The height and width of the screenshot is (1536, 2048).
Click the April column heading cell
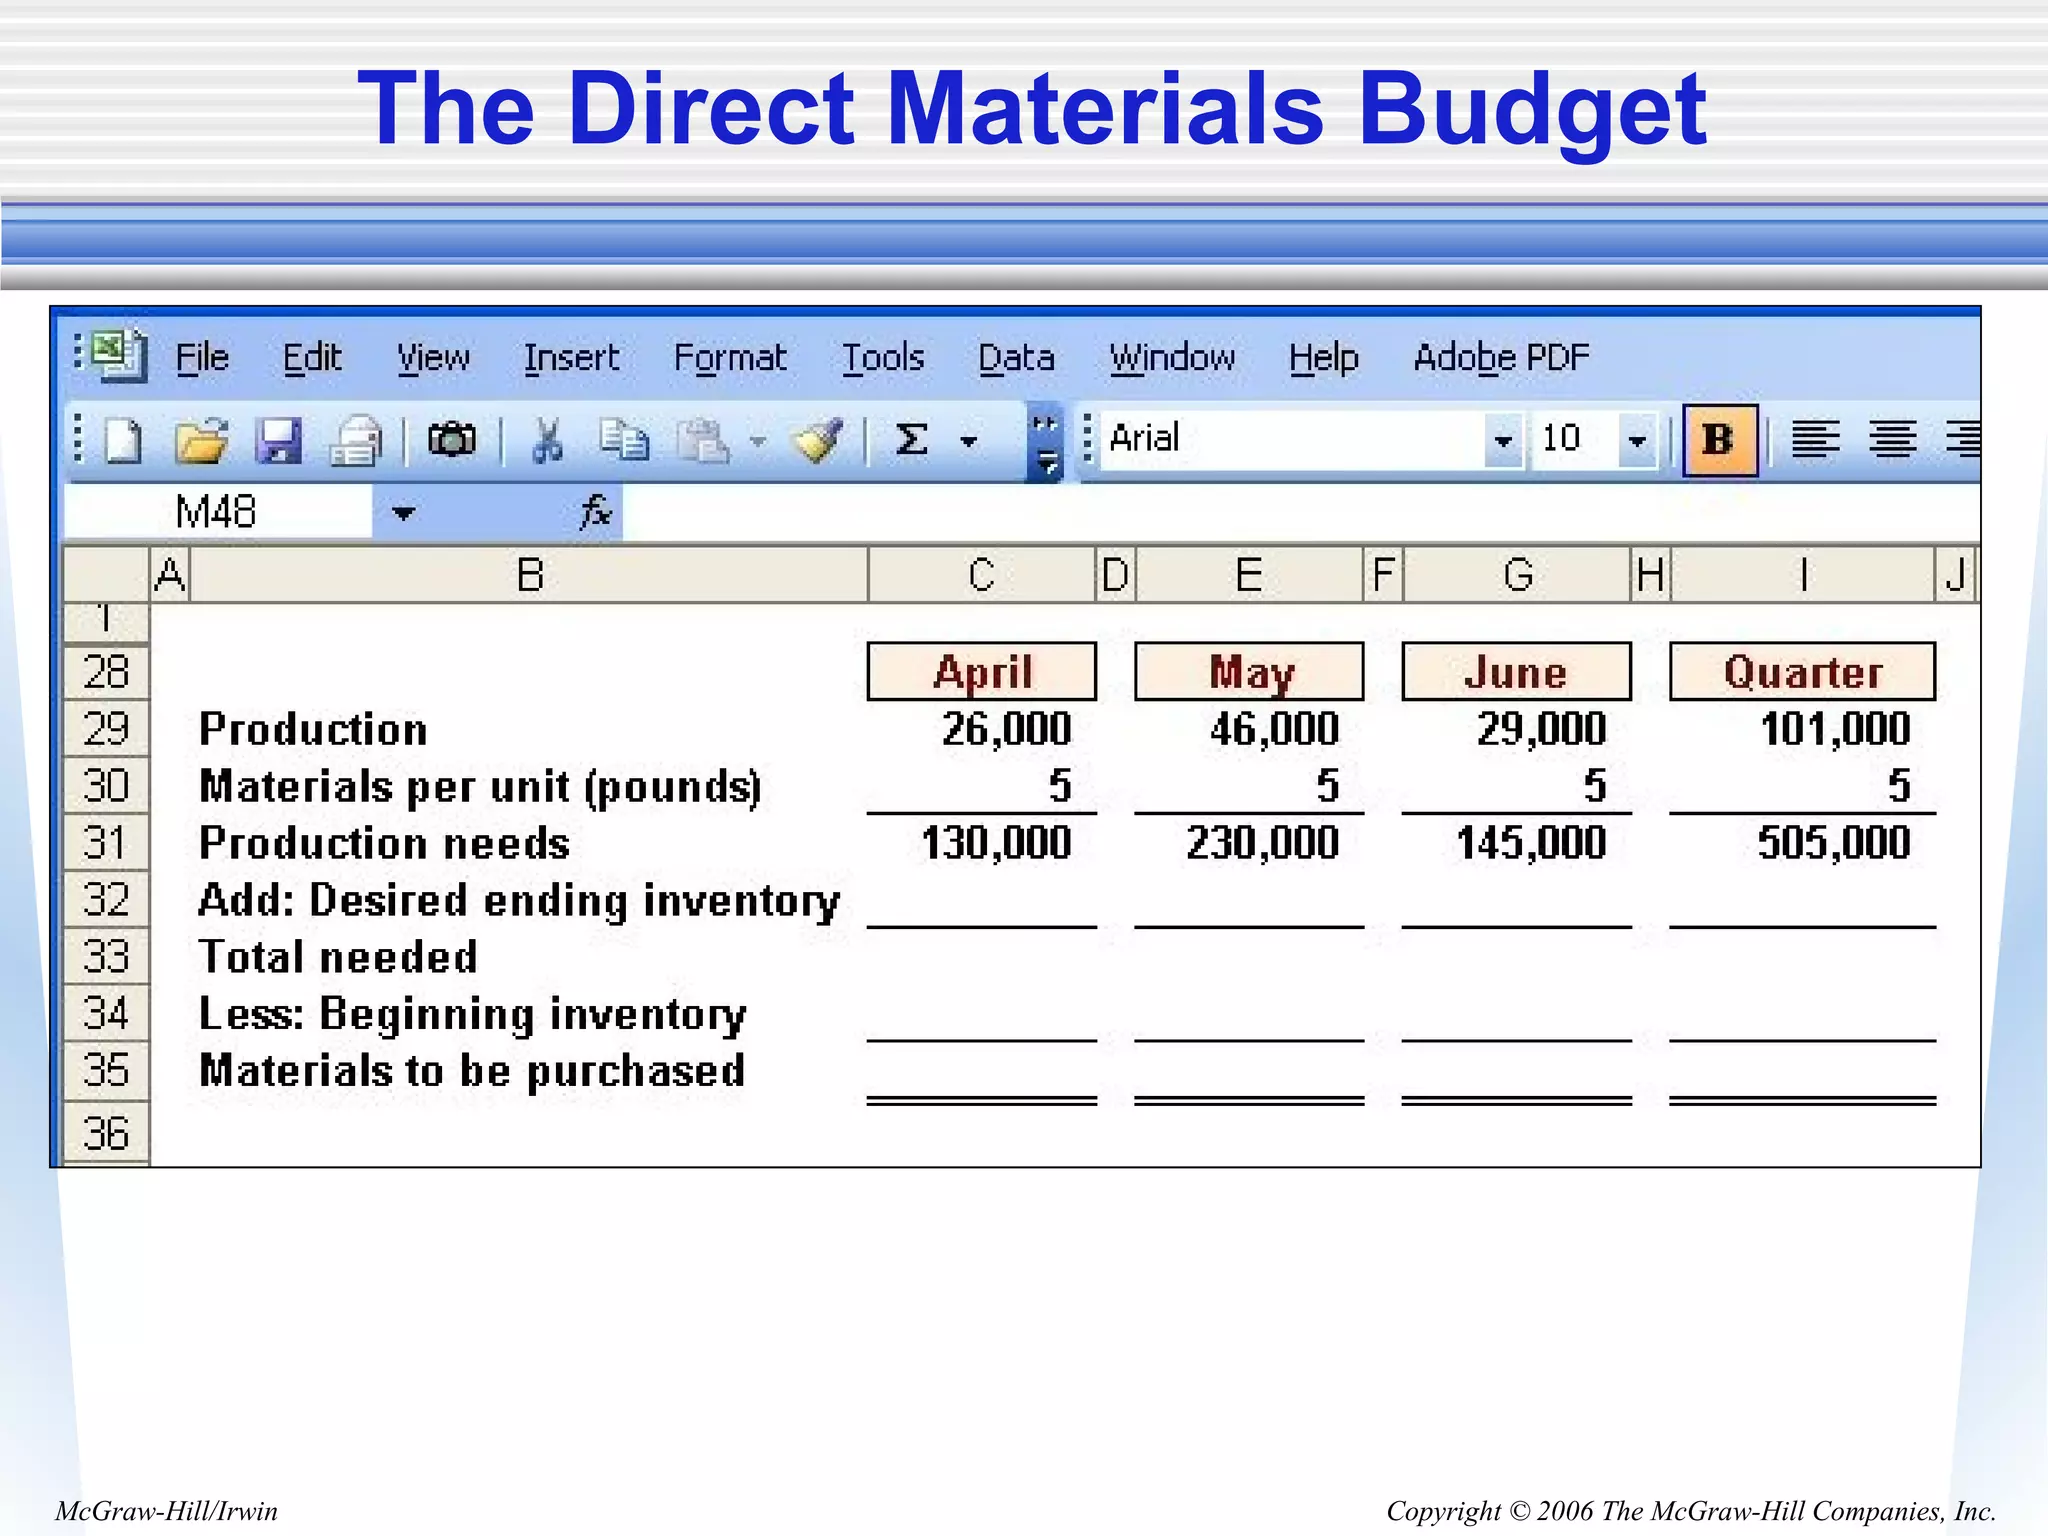(982, 671)
